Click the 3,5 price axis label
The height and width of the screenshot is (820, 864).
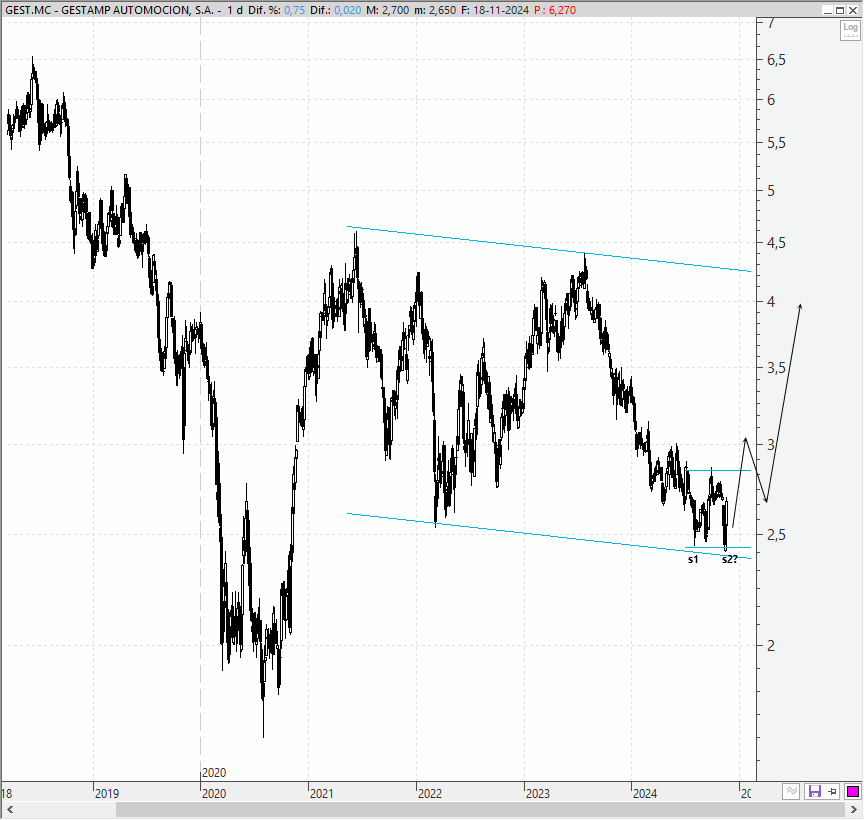(x=776, y=368)
